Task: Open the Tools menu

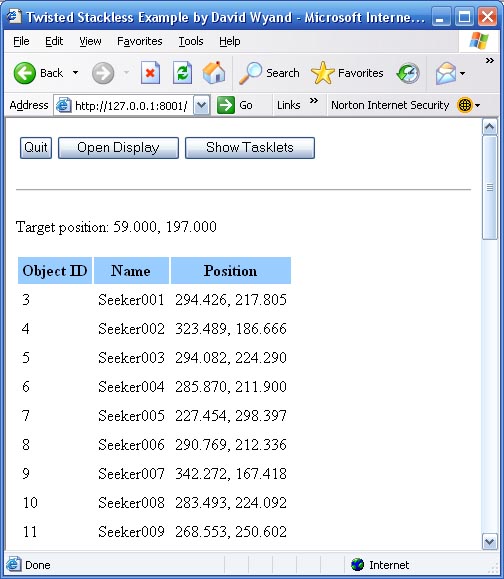Action: point(191,41)
